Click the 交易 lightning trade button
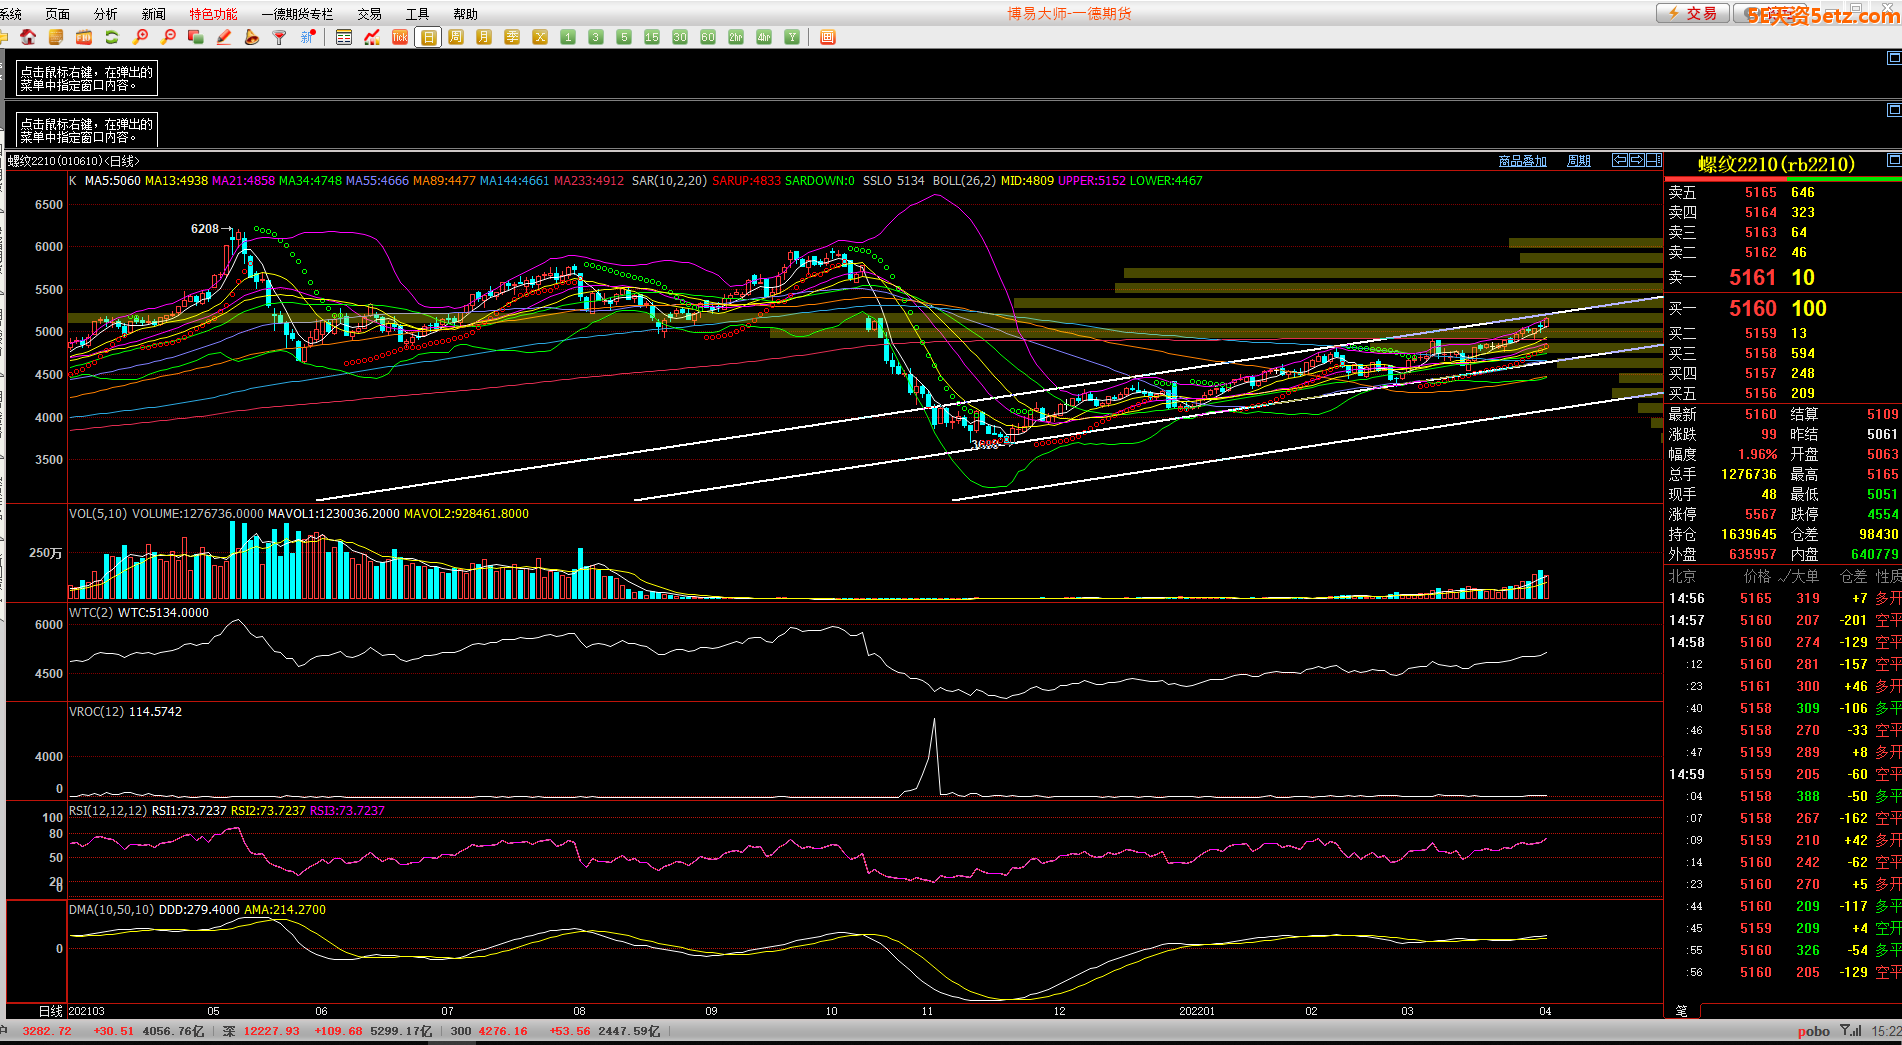Screen dimensions: 1902x1045 tap(1694, 13)
